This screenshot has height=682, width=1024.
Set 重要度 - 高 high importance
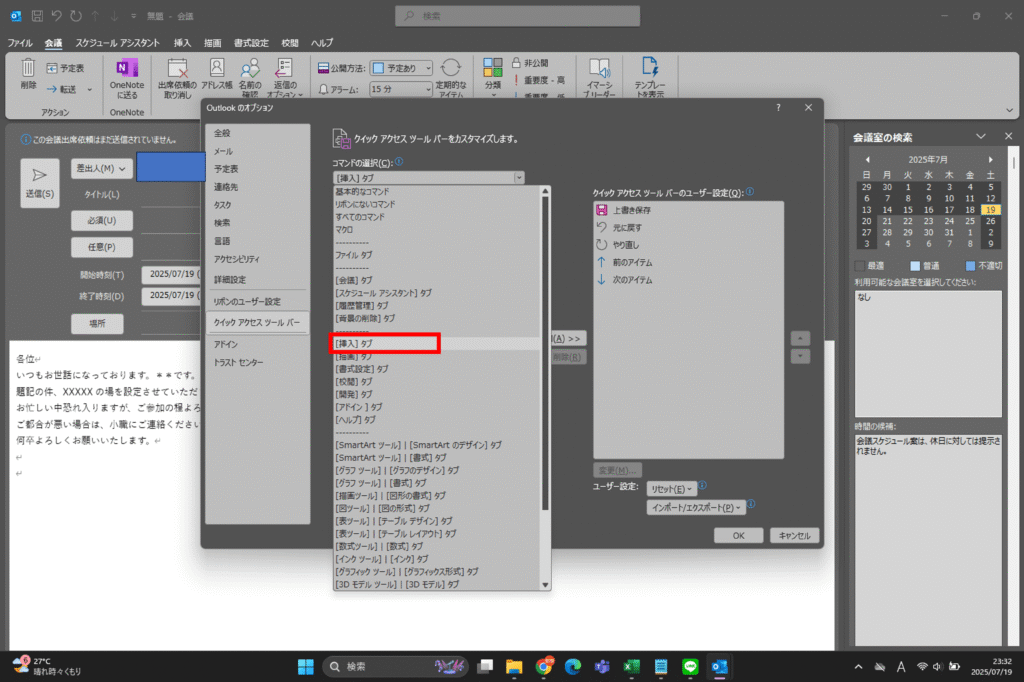[539, 80]
